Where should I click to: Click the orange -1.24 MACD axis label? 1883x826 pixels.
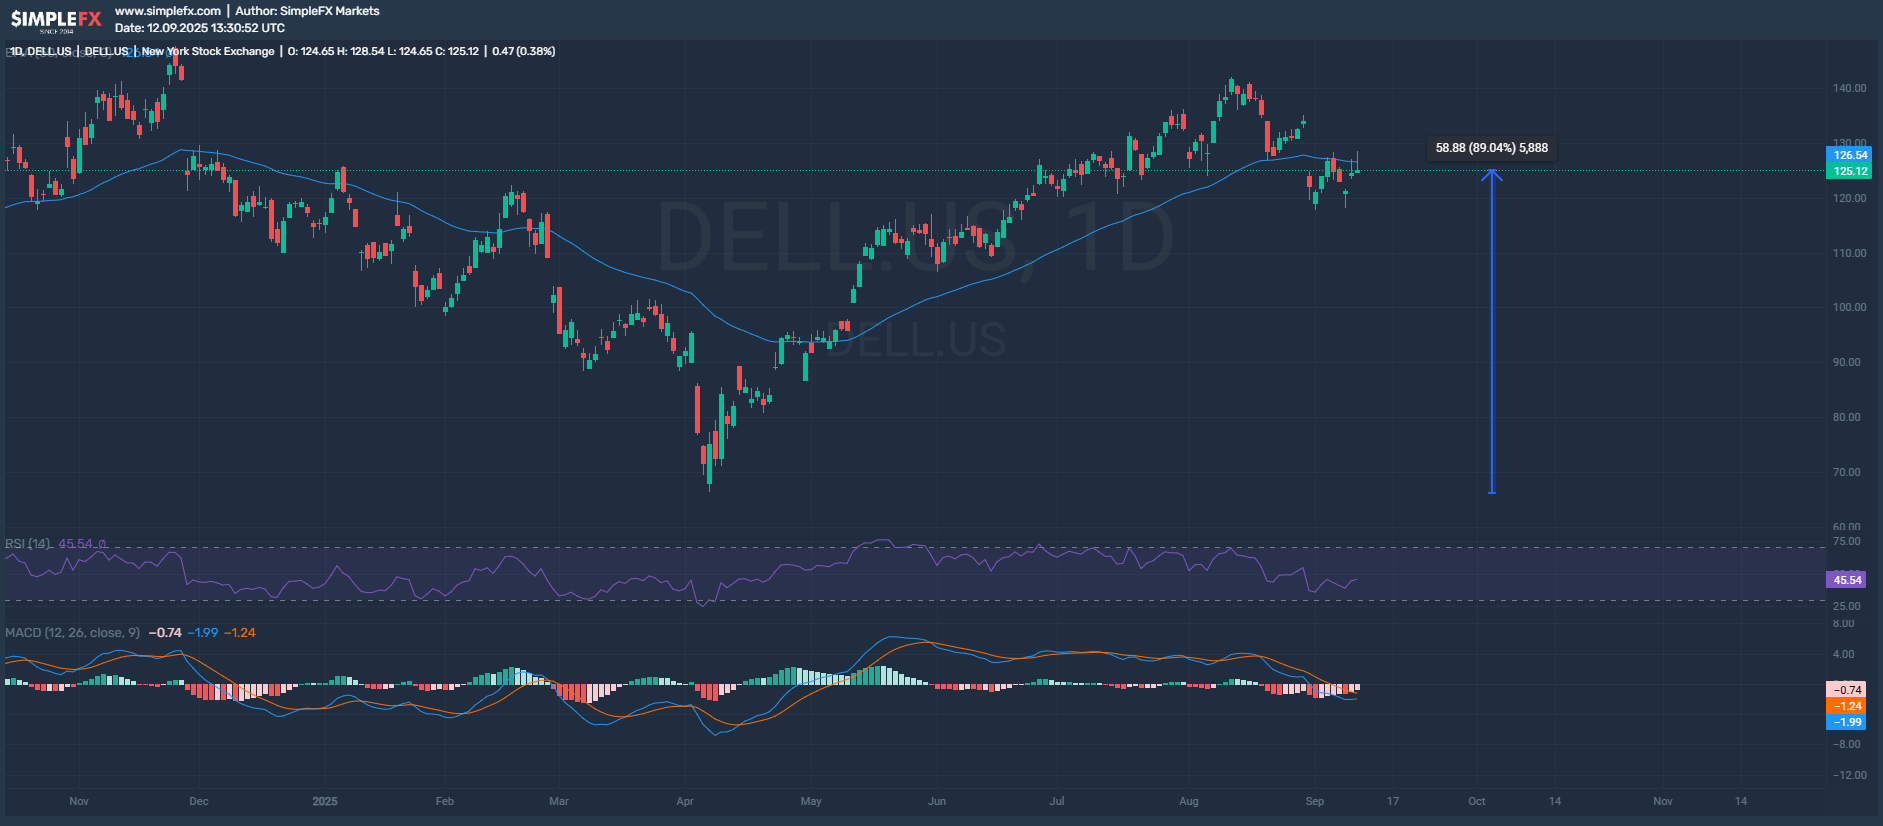[x=1846, y=706]
